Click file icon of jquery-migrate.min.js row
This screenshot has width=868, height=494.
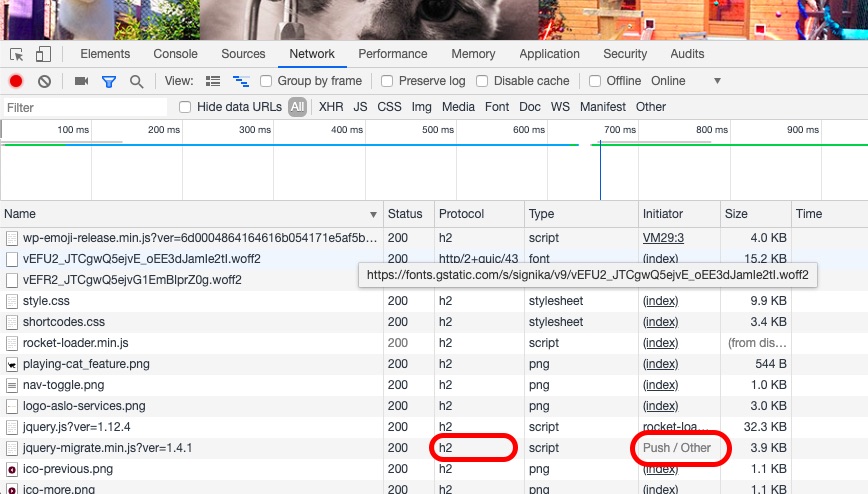coord(12,449)
